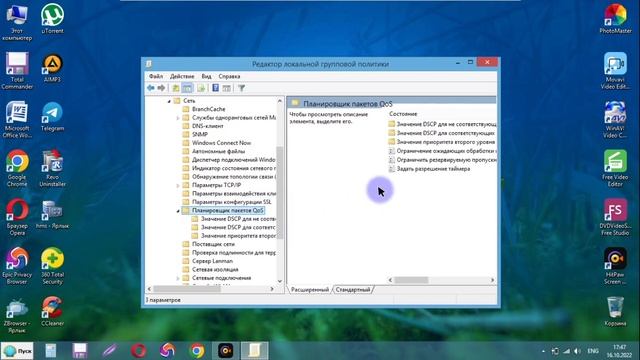Collapse the Планировщик пакетов QoS node
This screenshot has height=360, width=640.
click(x=178, y=211)
